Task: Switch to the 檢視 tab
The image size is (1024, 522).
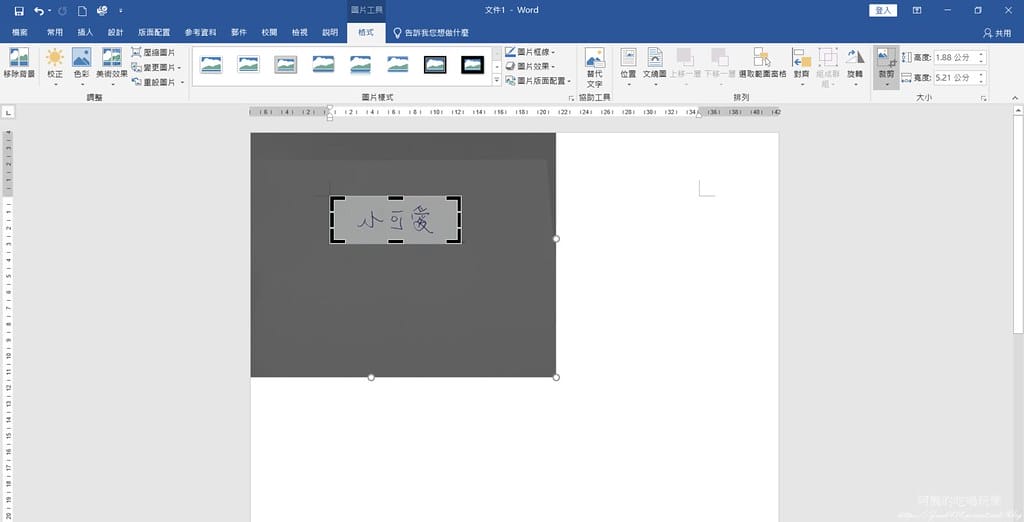Action: click(x=300, y=32)
